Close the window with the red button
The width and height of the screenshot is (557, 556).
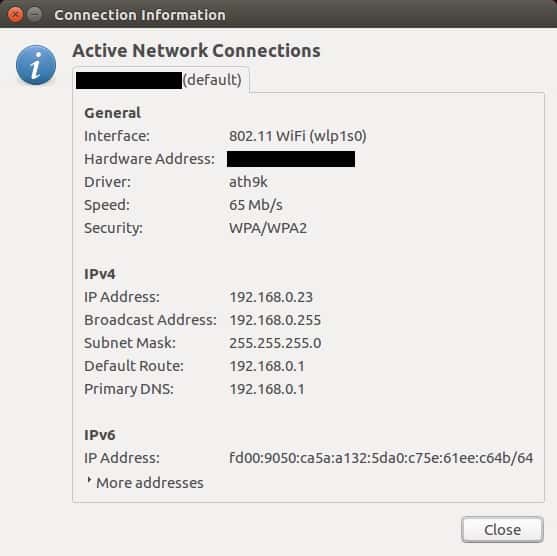(15, 14)
